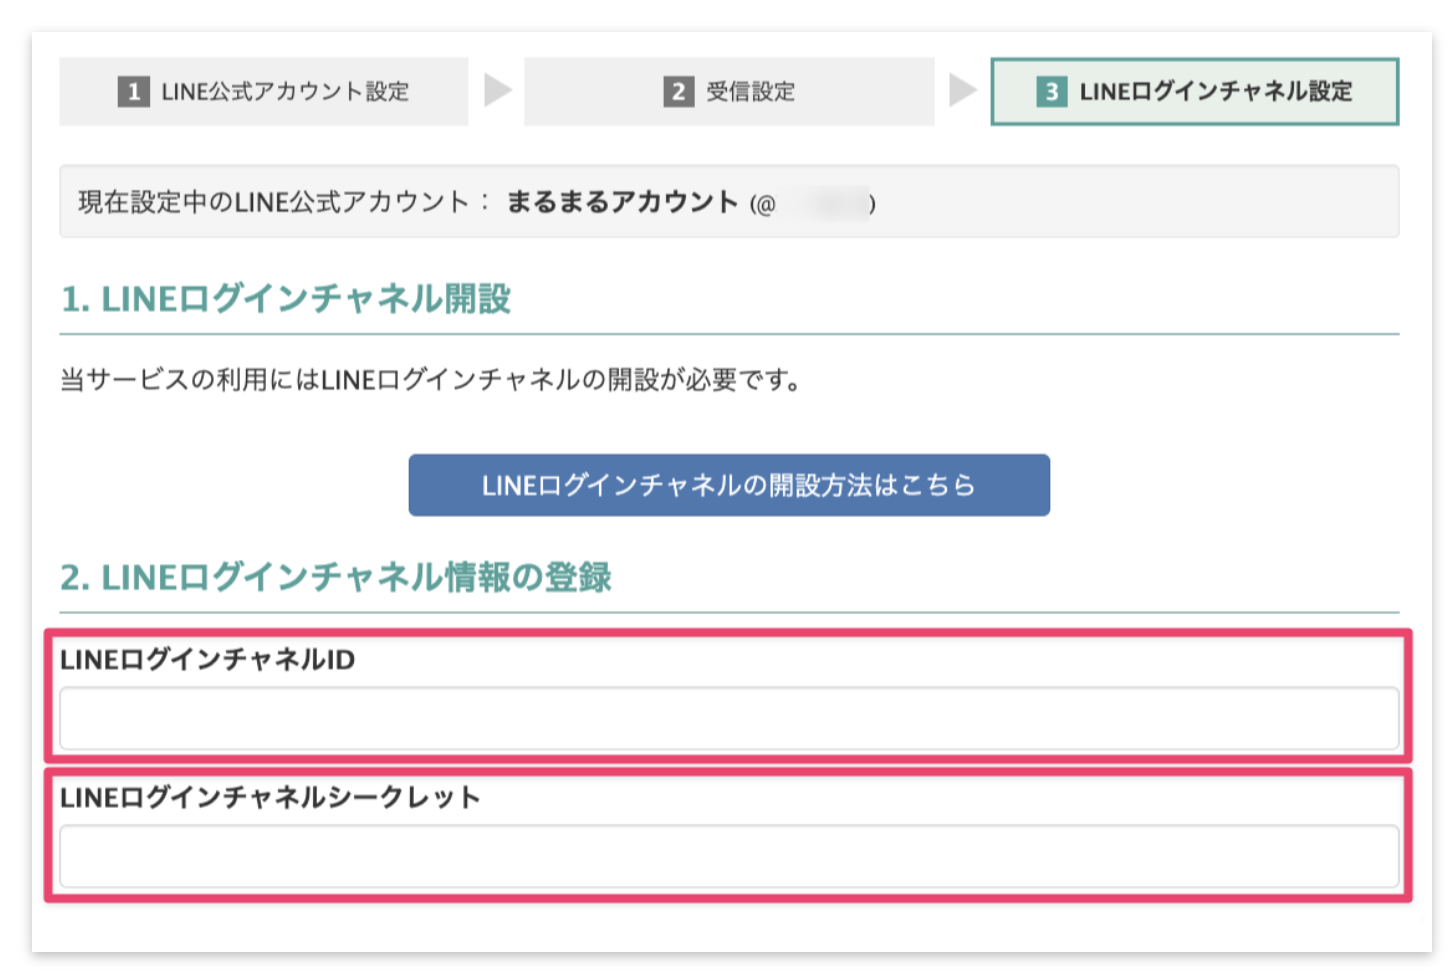Select the heading 1. LINEログインチャネル開設

coord(288,299)
